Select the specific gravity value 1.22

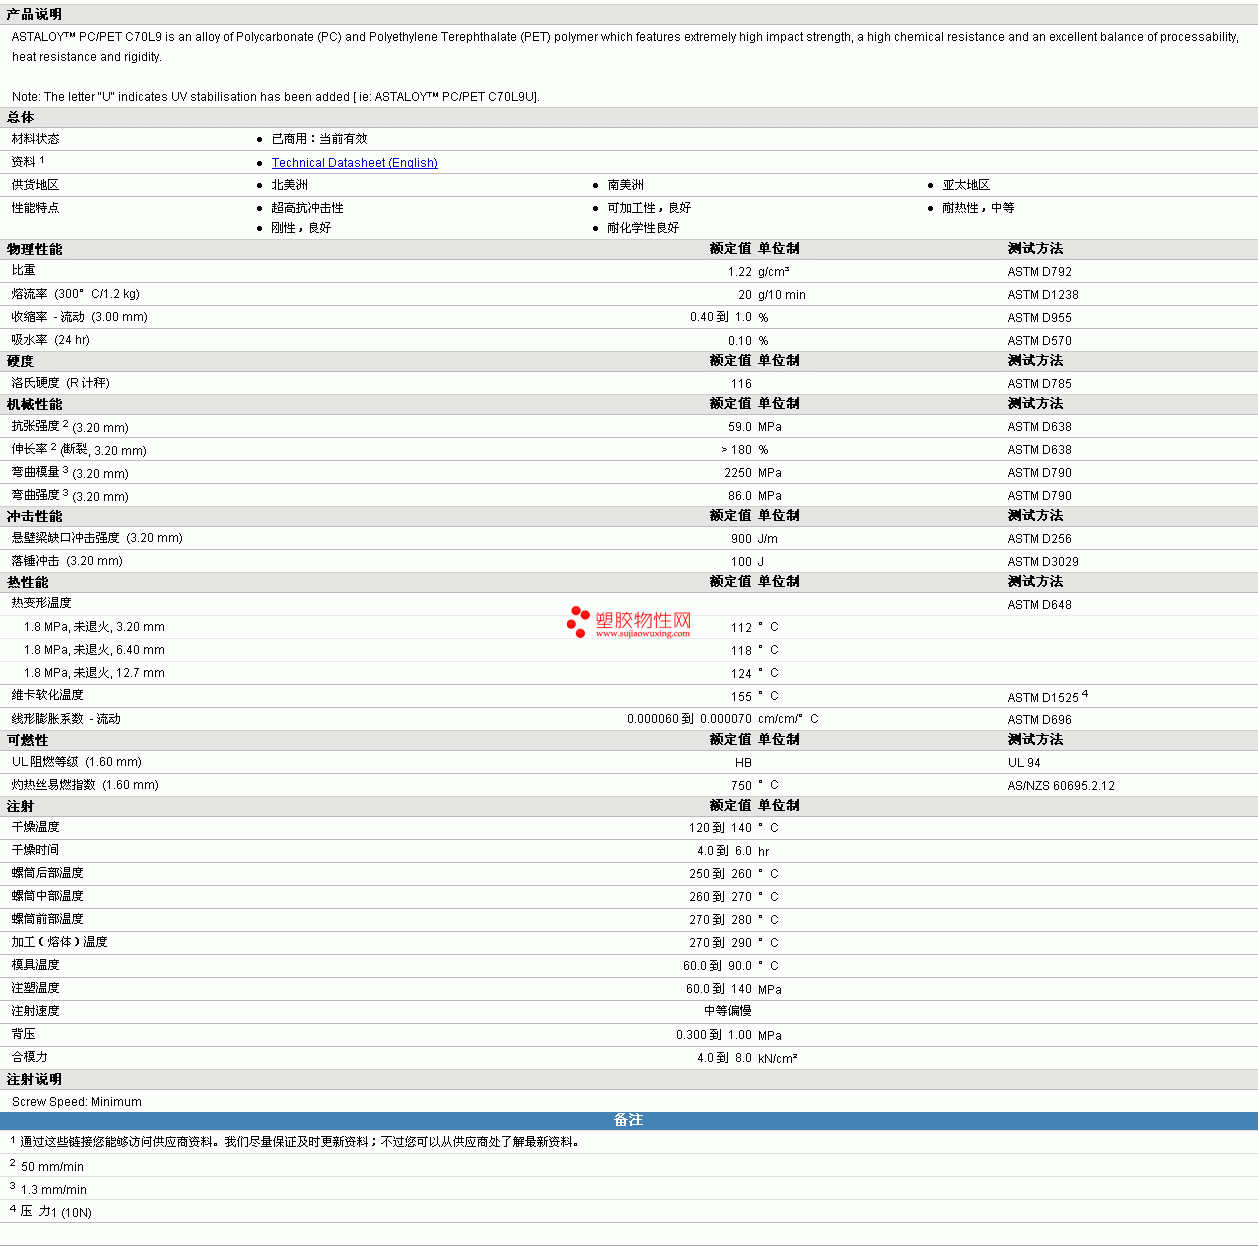(x=740, y=272)
